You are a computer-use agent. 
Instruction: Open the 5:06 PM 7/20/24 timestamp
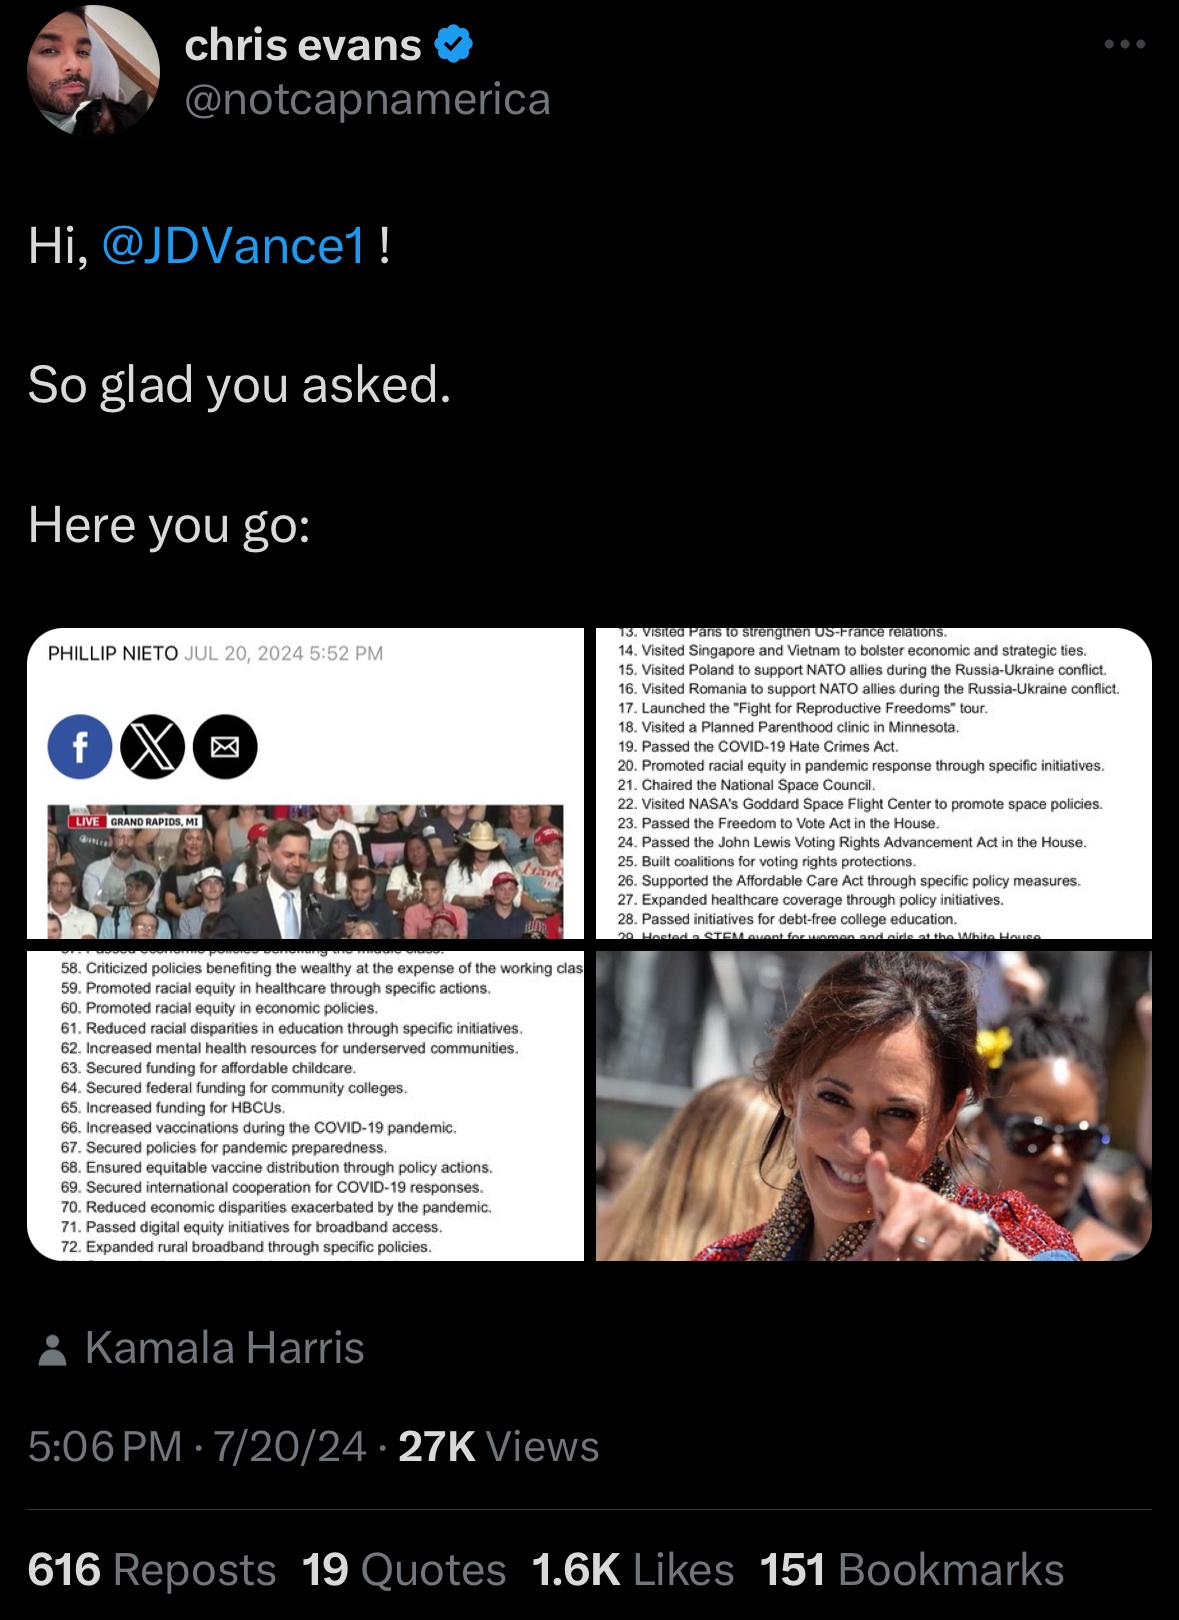197,1447
